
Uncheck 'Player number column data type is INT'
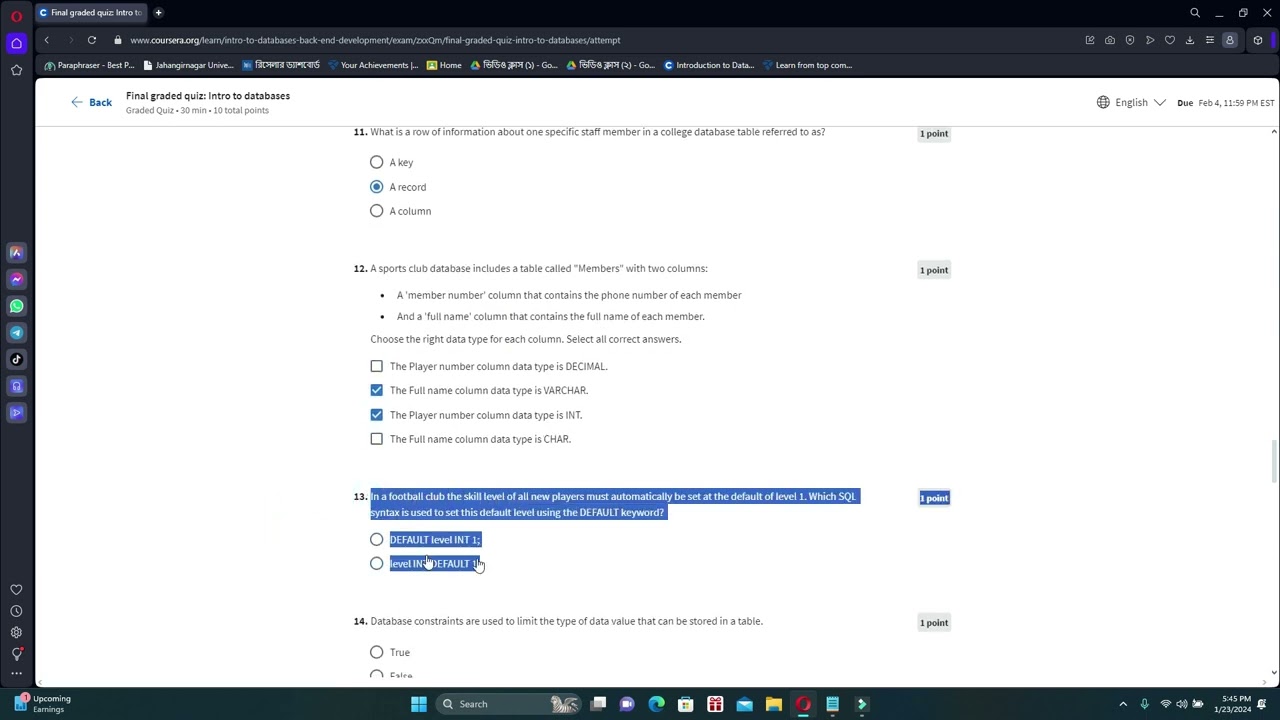(x=376, y=415)
